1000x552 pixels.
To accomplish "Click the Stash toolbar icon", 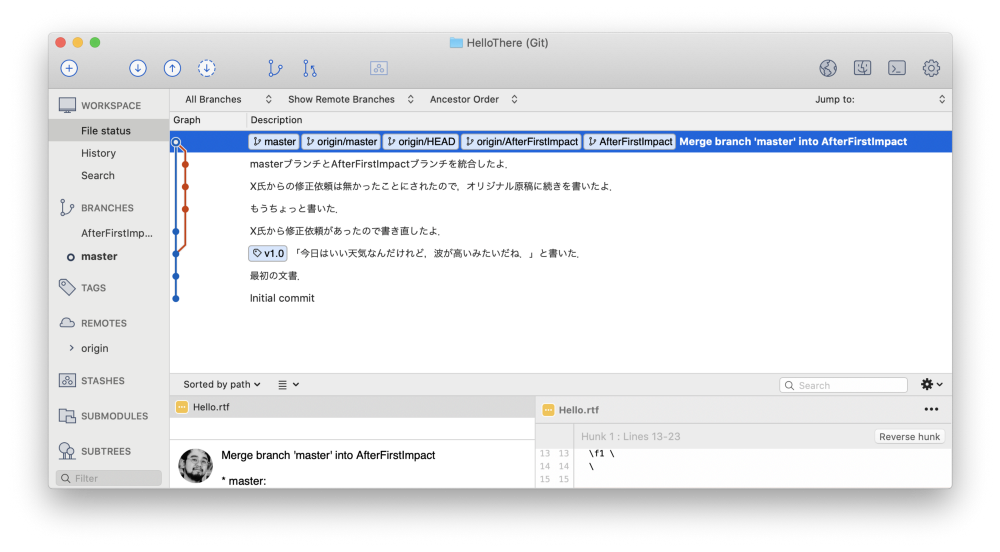I will click(x=379, y=68).
